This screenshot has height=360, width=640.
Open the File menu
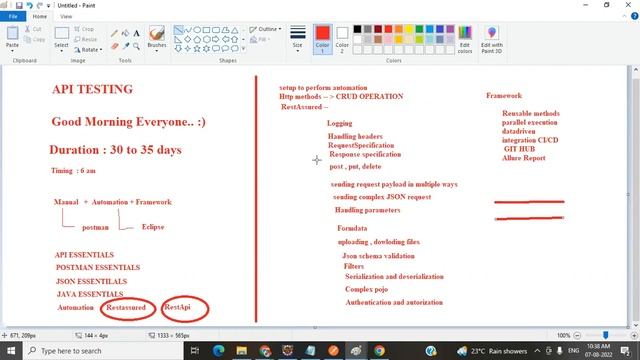point(13,16)
